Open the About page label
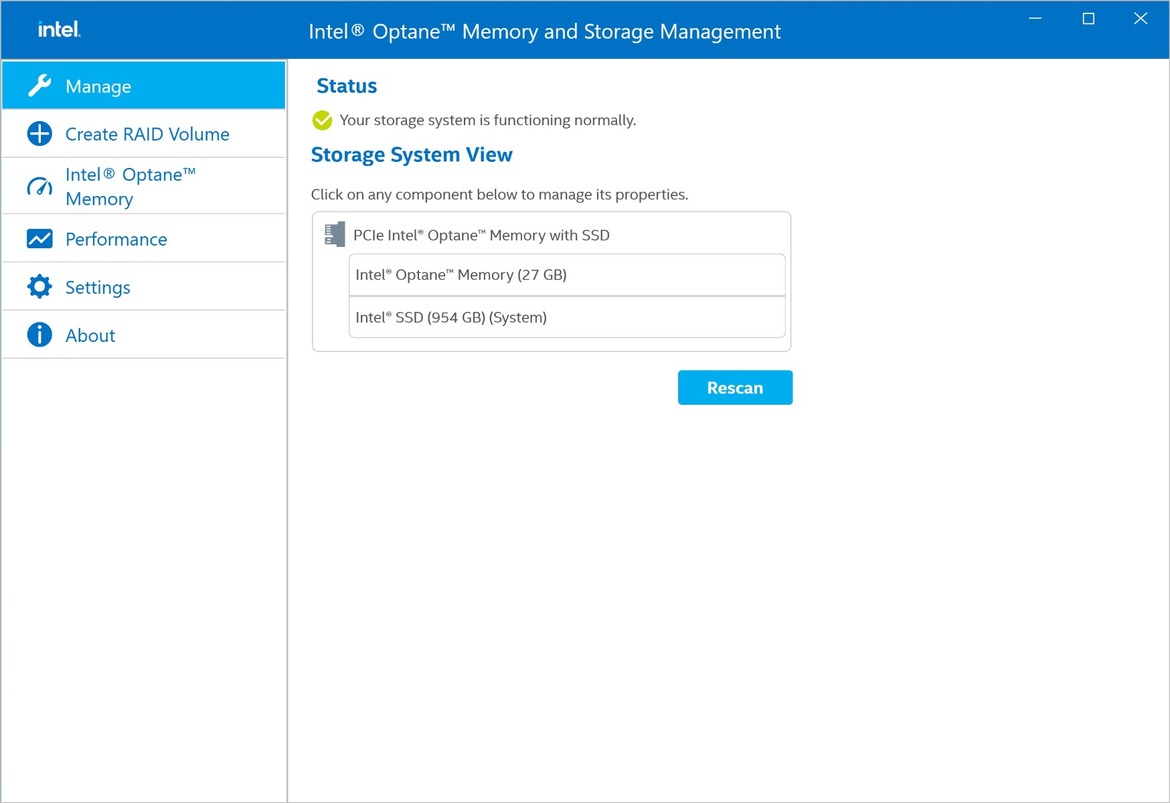 coord(90,336)
